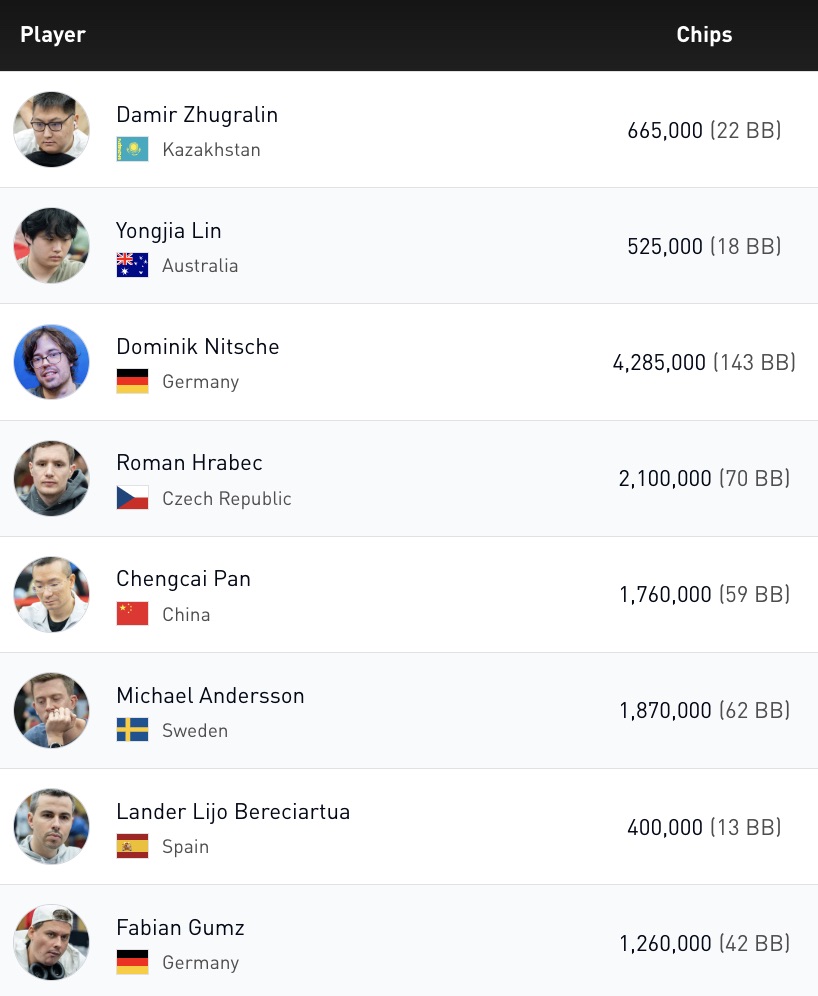
Task: Click the Fabian Gumz name link
Action: click(x=180, y=928)
